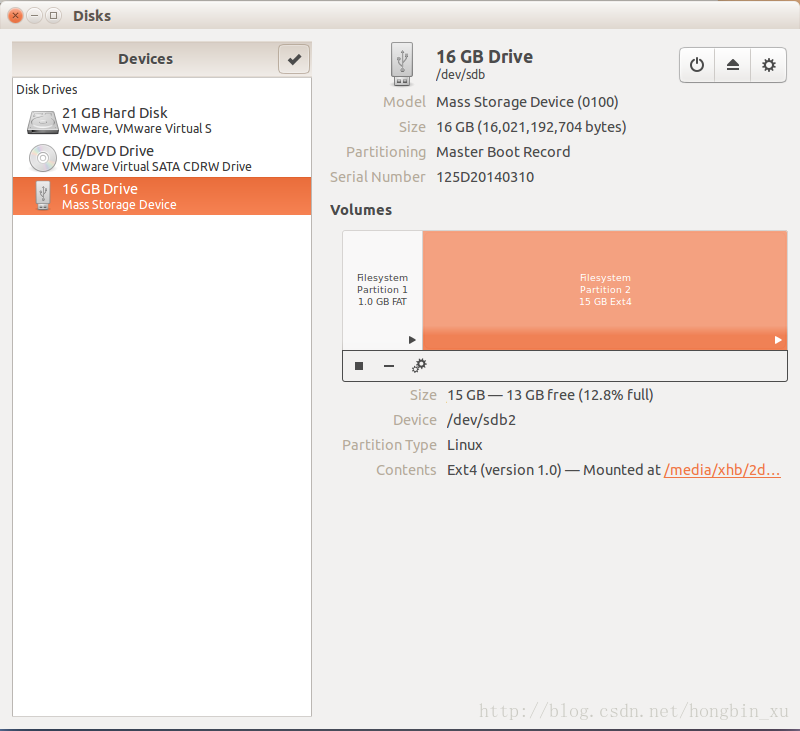The width and height of the screenshot is (800, 731).
Task: Open the /media/xhb/2d... mount point link
Action: click(x=722, y=470)
